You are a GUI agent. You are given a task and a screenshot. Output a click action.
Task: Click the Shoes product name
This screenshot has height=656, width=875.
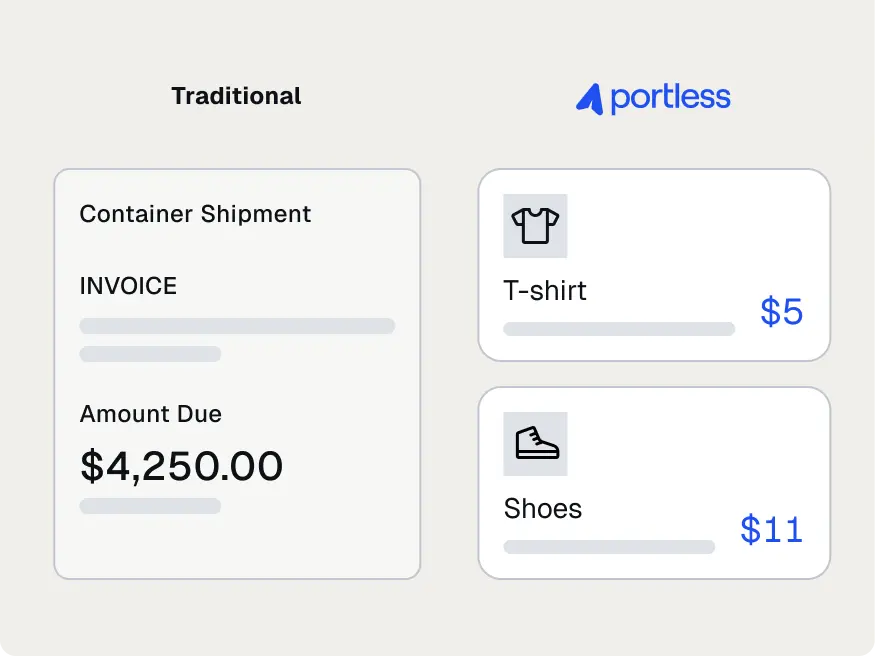542,509
